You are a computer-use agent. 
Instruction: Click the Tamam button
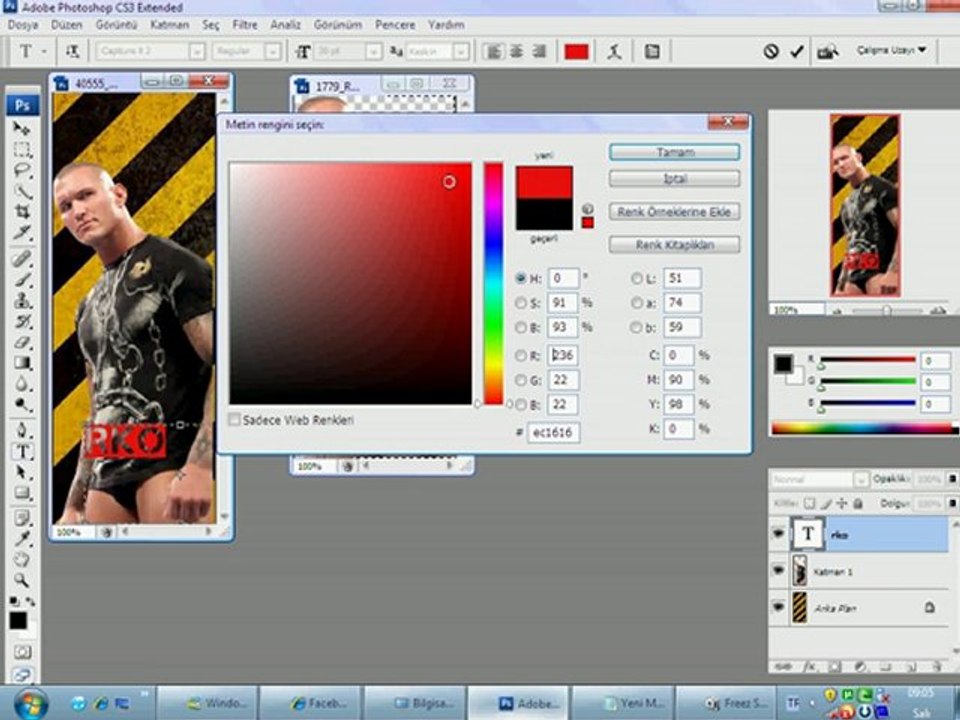pyautogui.click(x=674, y=152)
